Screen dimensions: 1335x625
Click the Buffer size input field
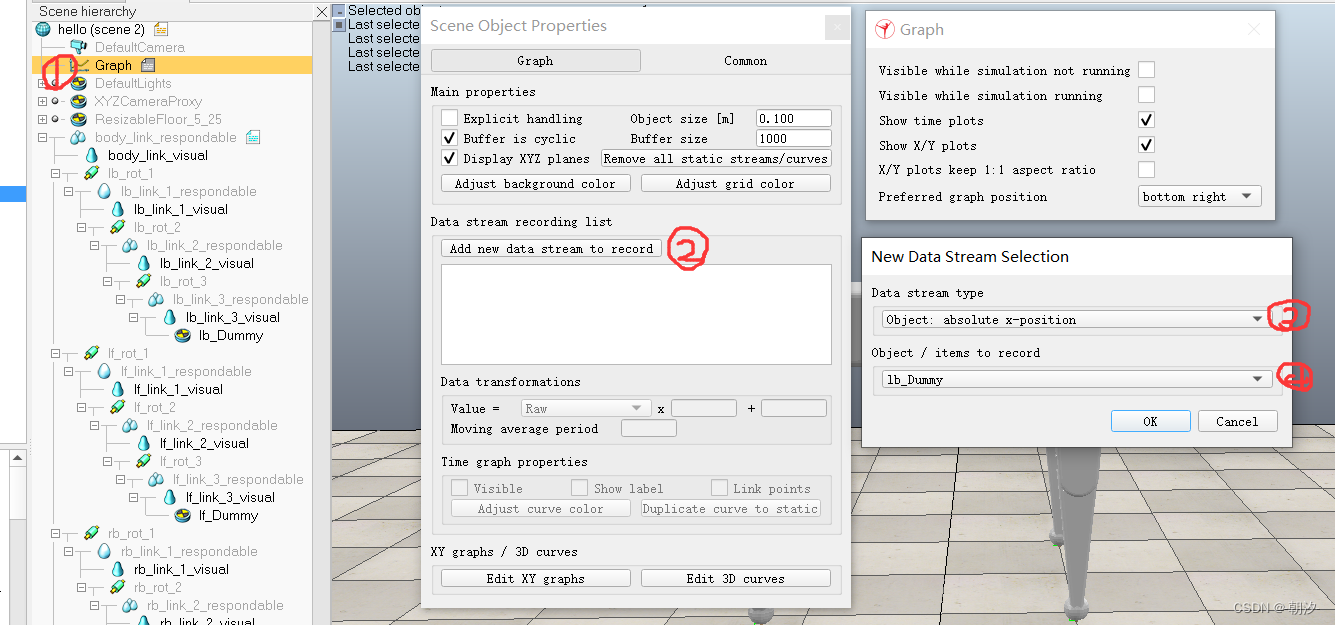pyautogui.click(x=793, y=137)
